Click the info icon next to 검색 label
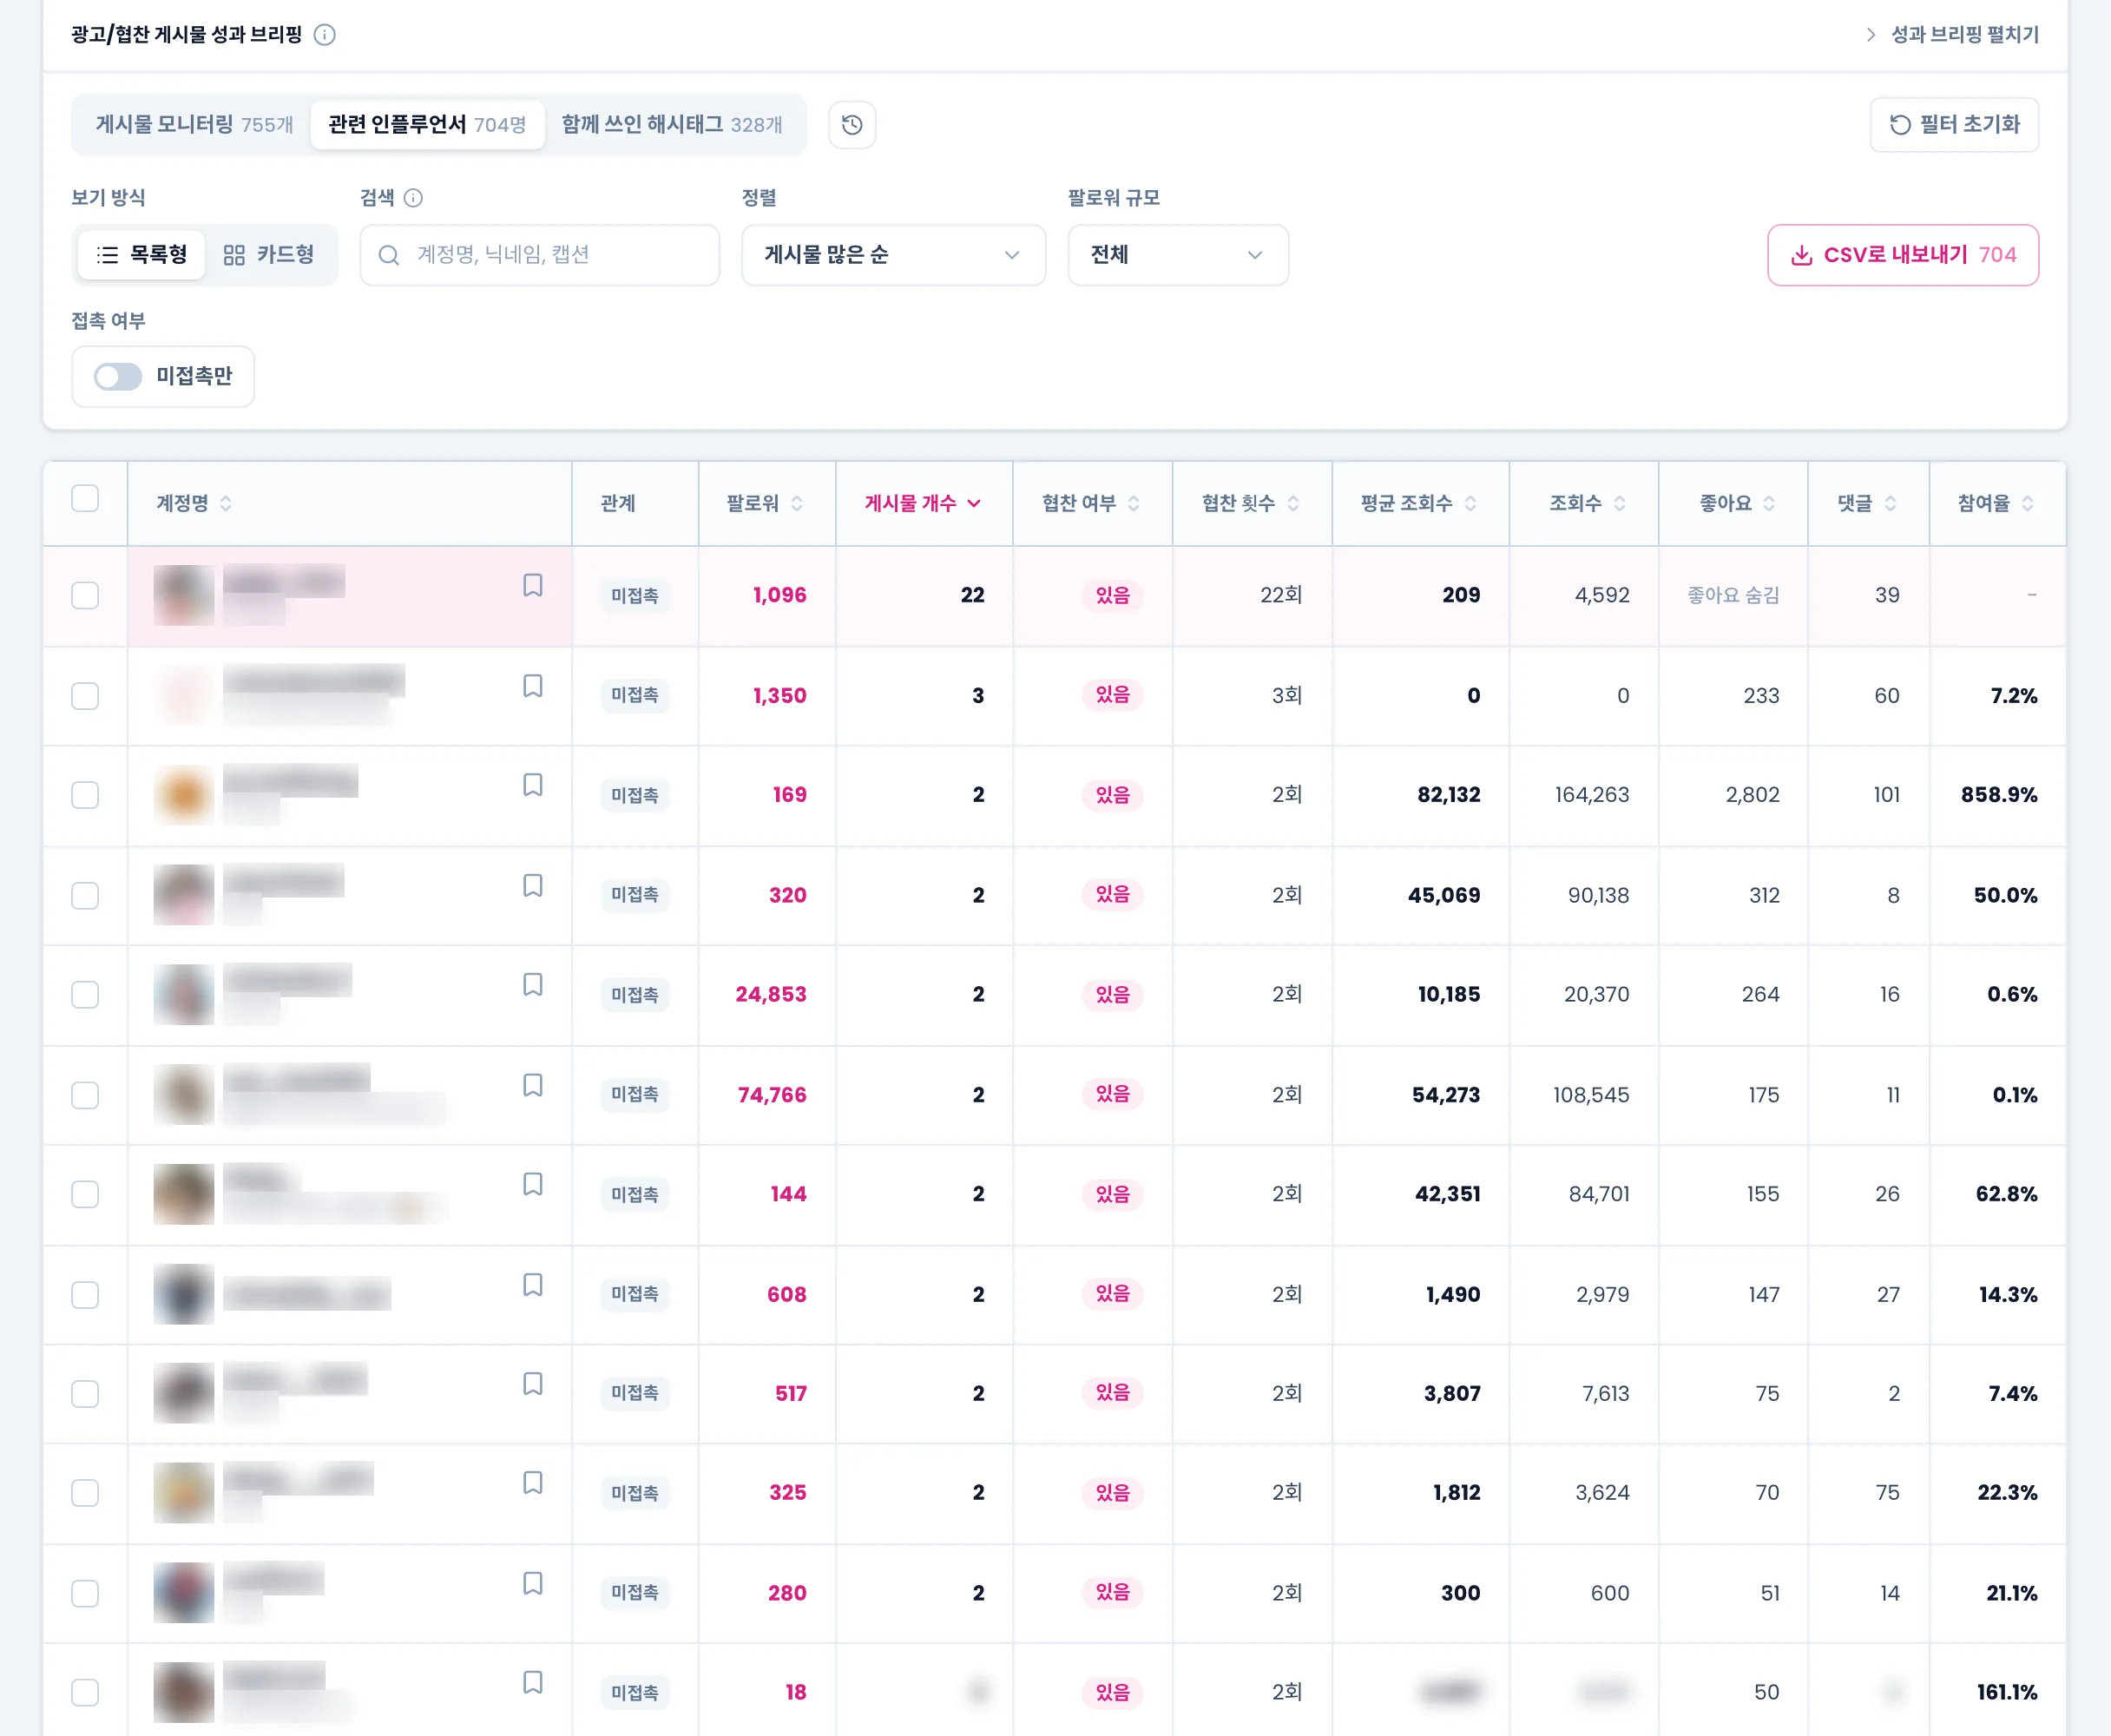 pos(413,198)
